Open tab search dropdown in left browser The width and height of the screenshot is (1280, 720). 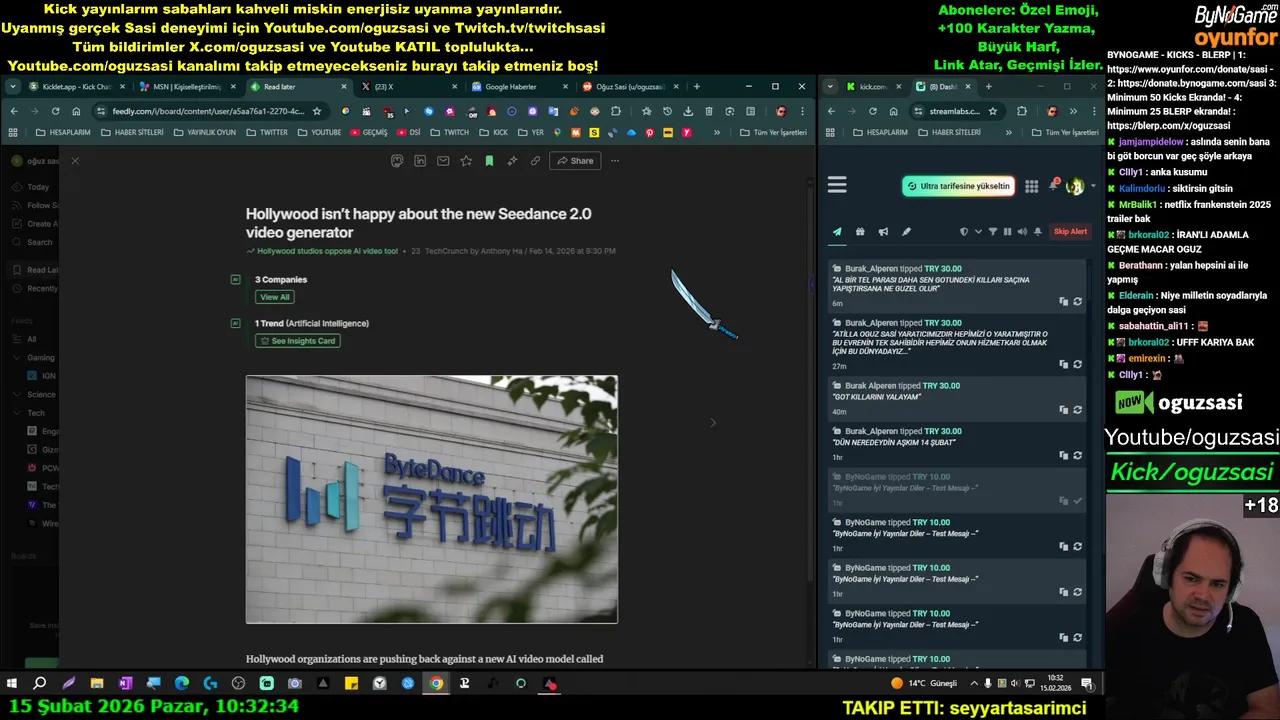(13, 87)
